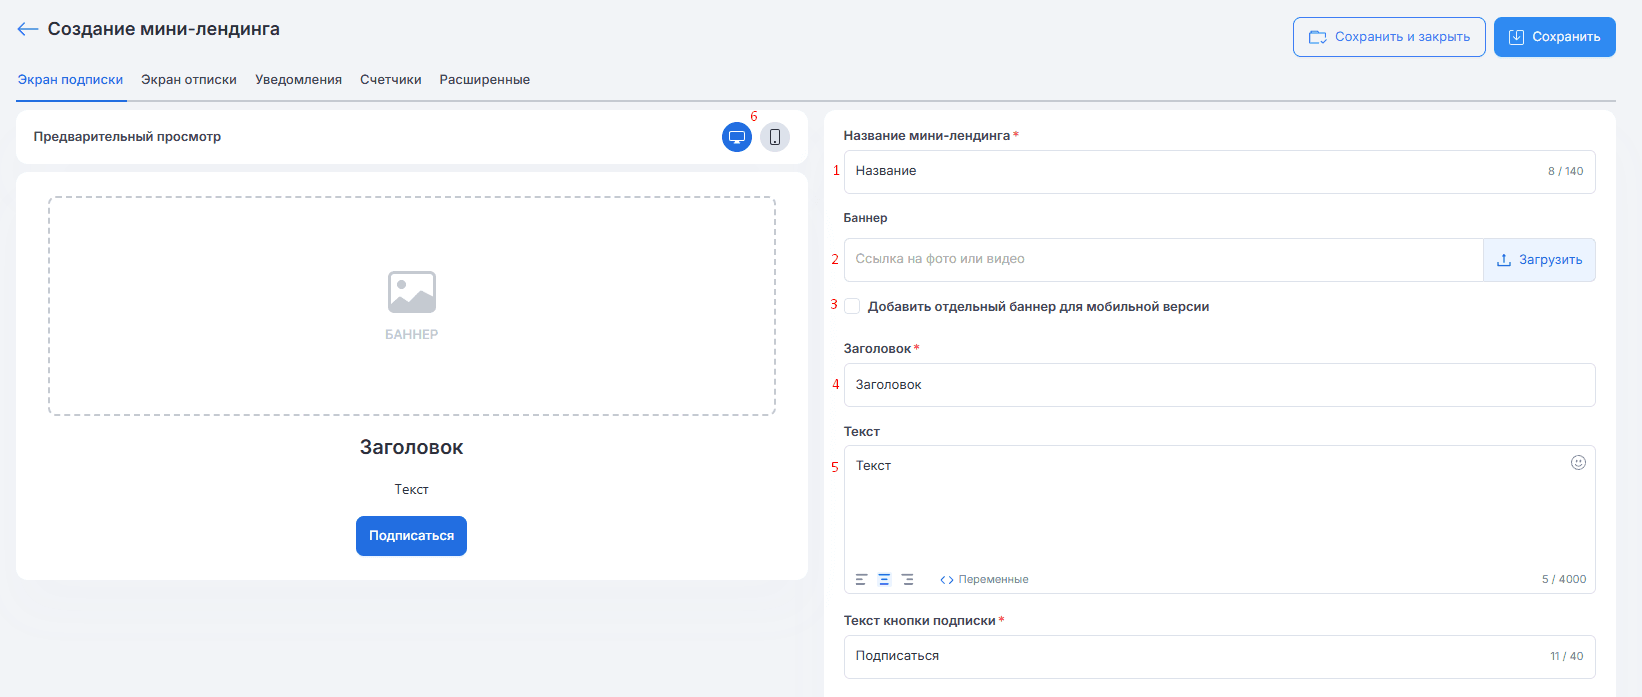Align text to the left

(861, 579)
